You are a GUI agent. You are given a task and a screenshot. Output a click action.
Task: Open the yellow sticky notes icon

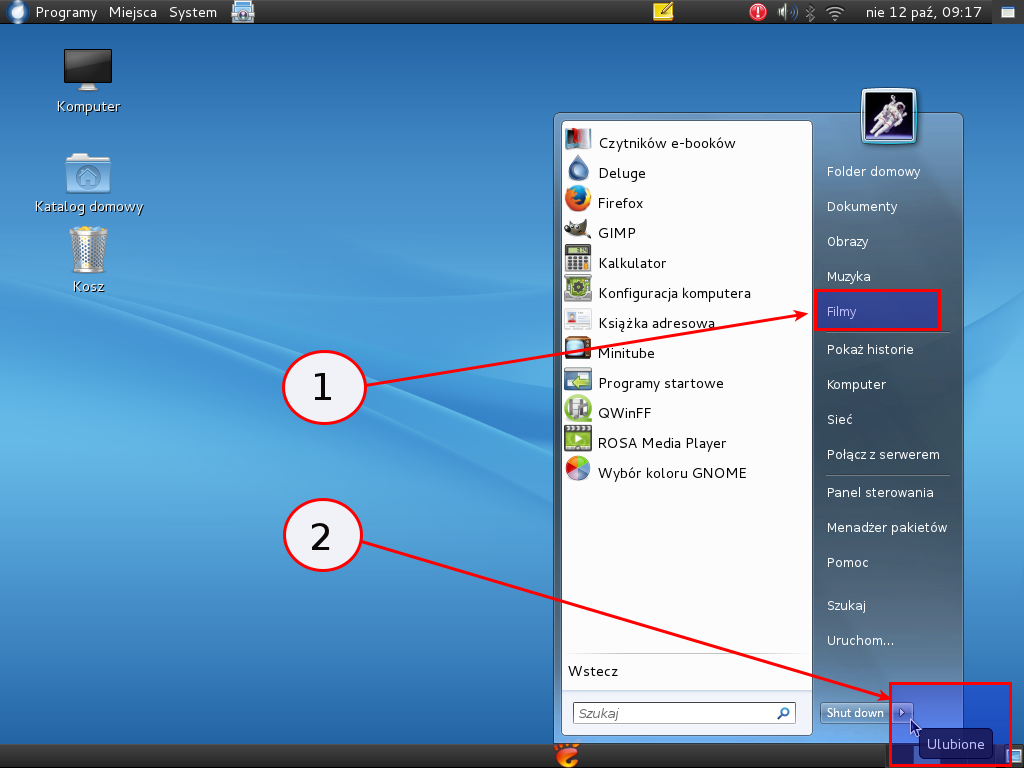click(663, 12)
